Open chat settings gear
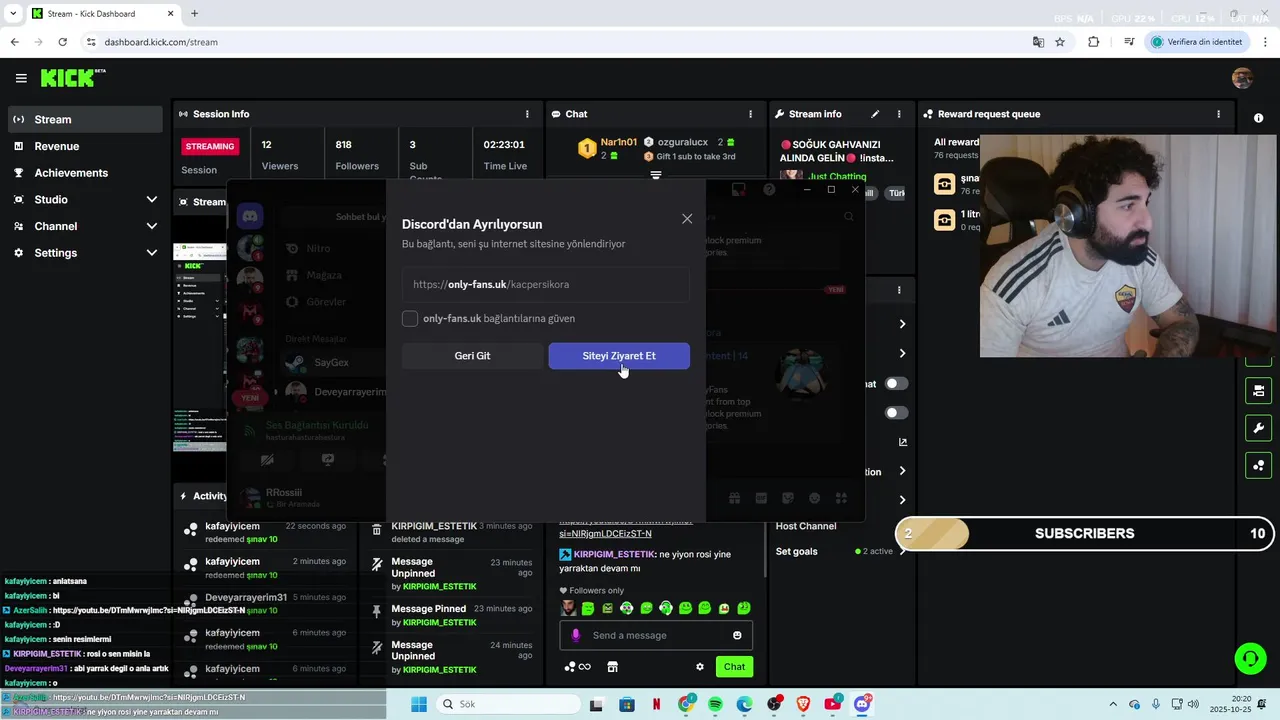 (700, 667)
